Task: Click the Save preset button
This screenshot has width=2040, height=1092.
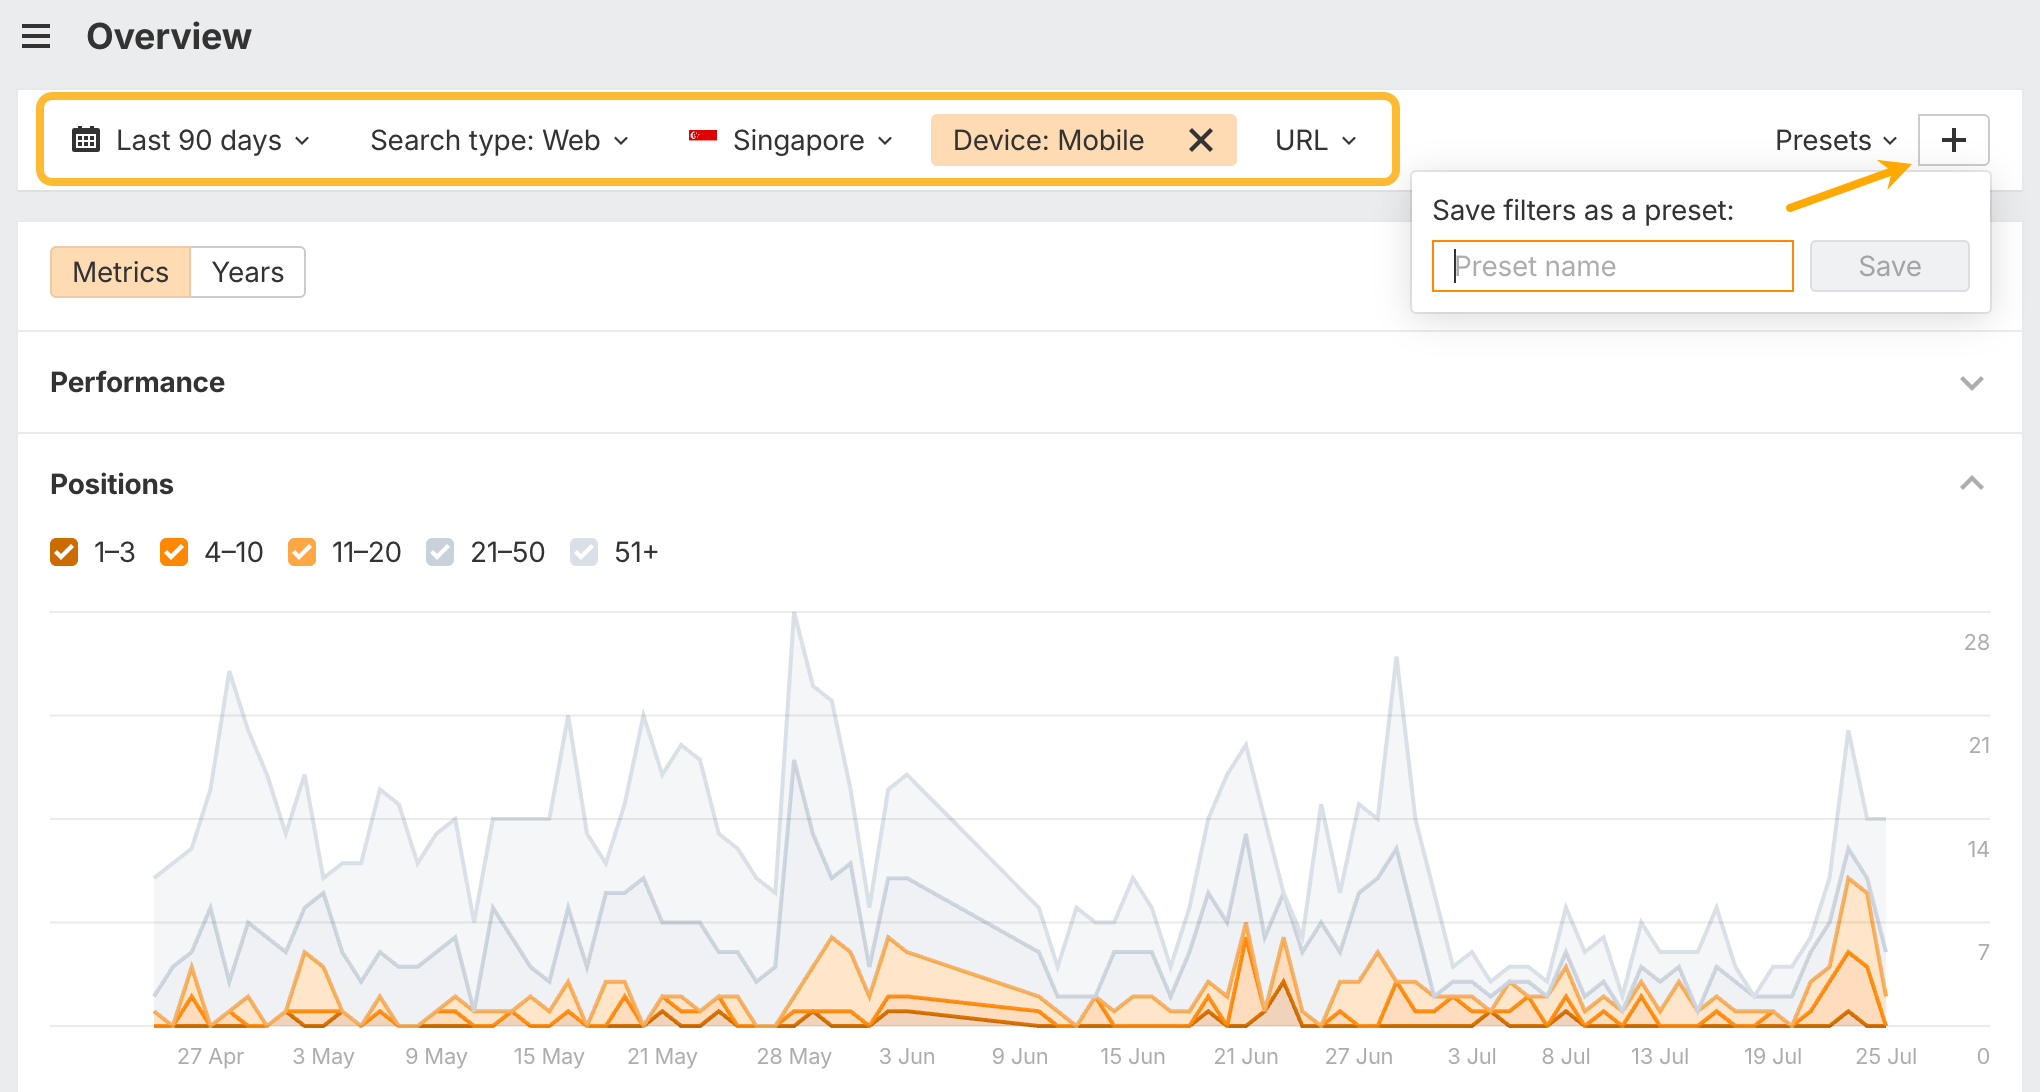Action: pyautogui.click(x=1889, y=266)
